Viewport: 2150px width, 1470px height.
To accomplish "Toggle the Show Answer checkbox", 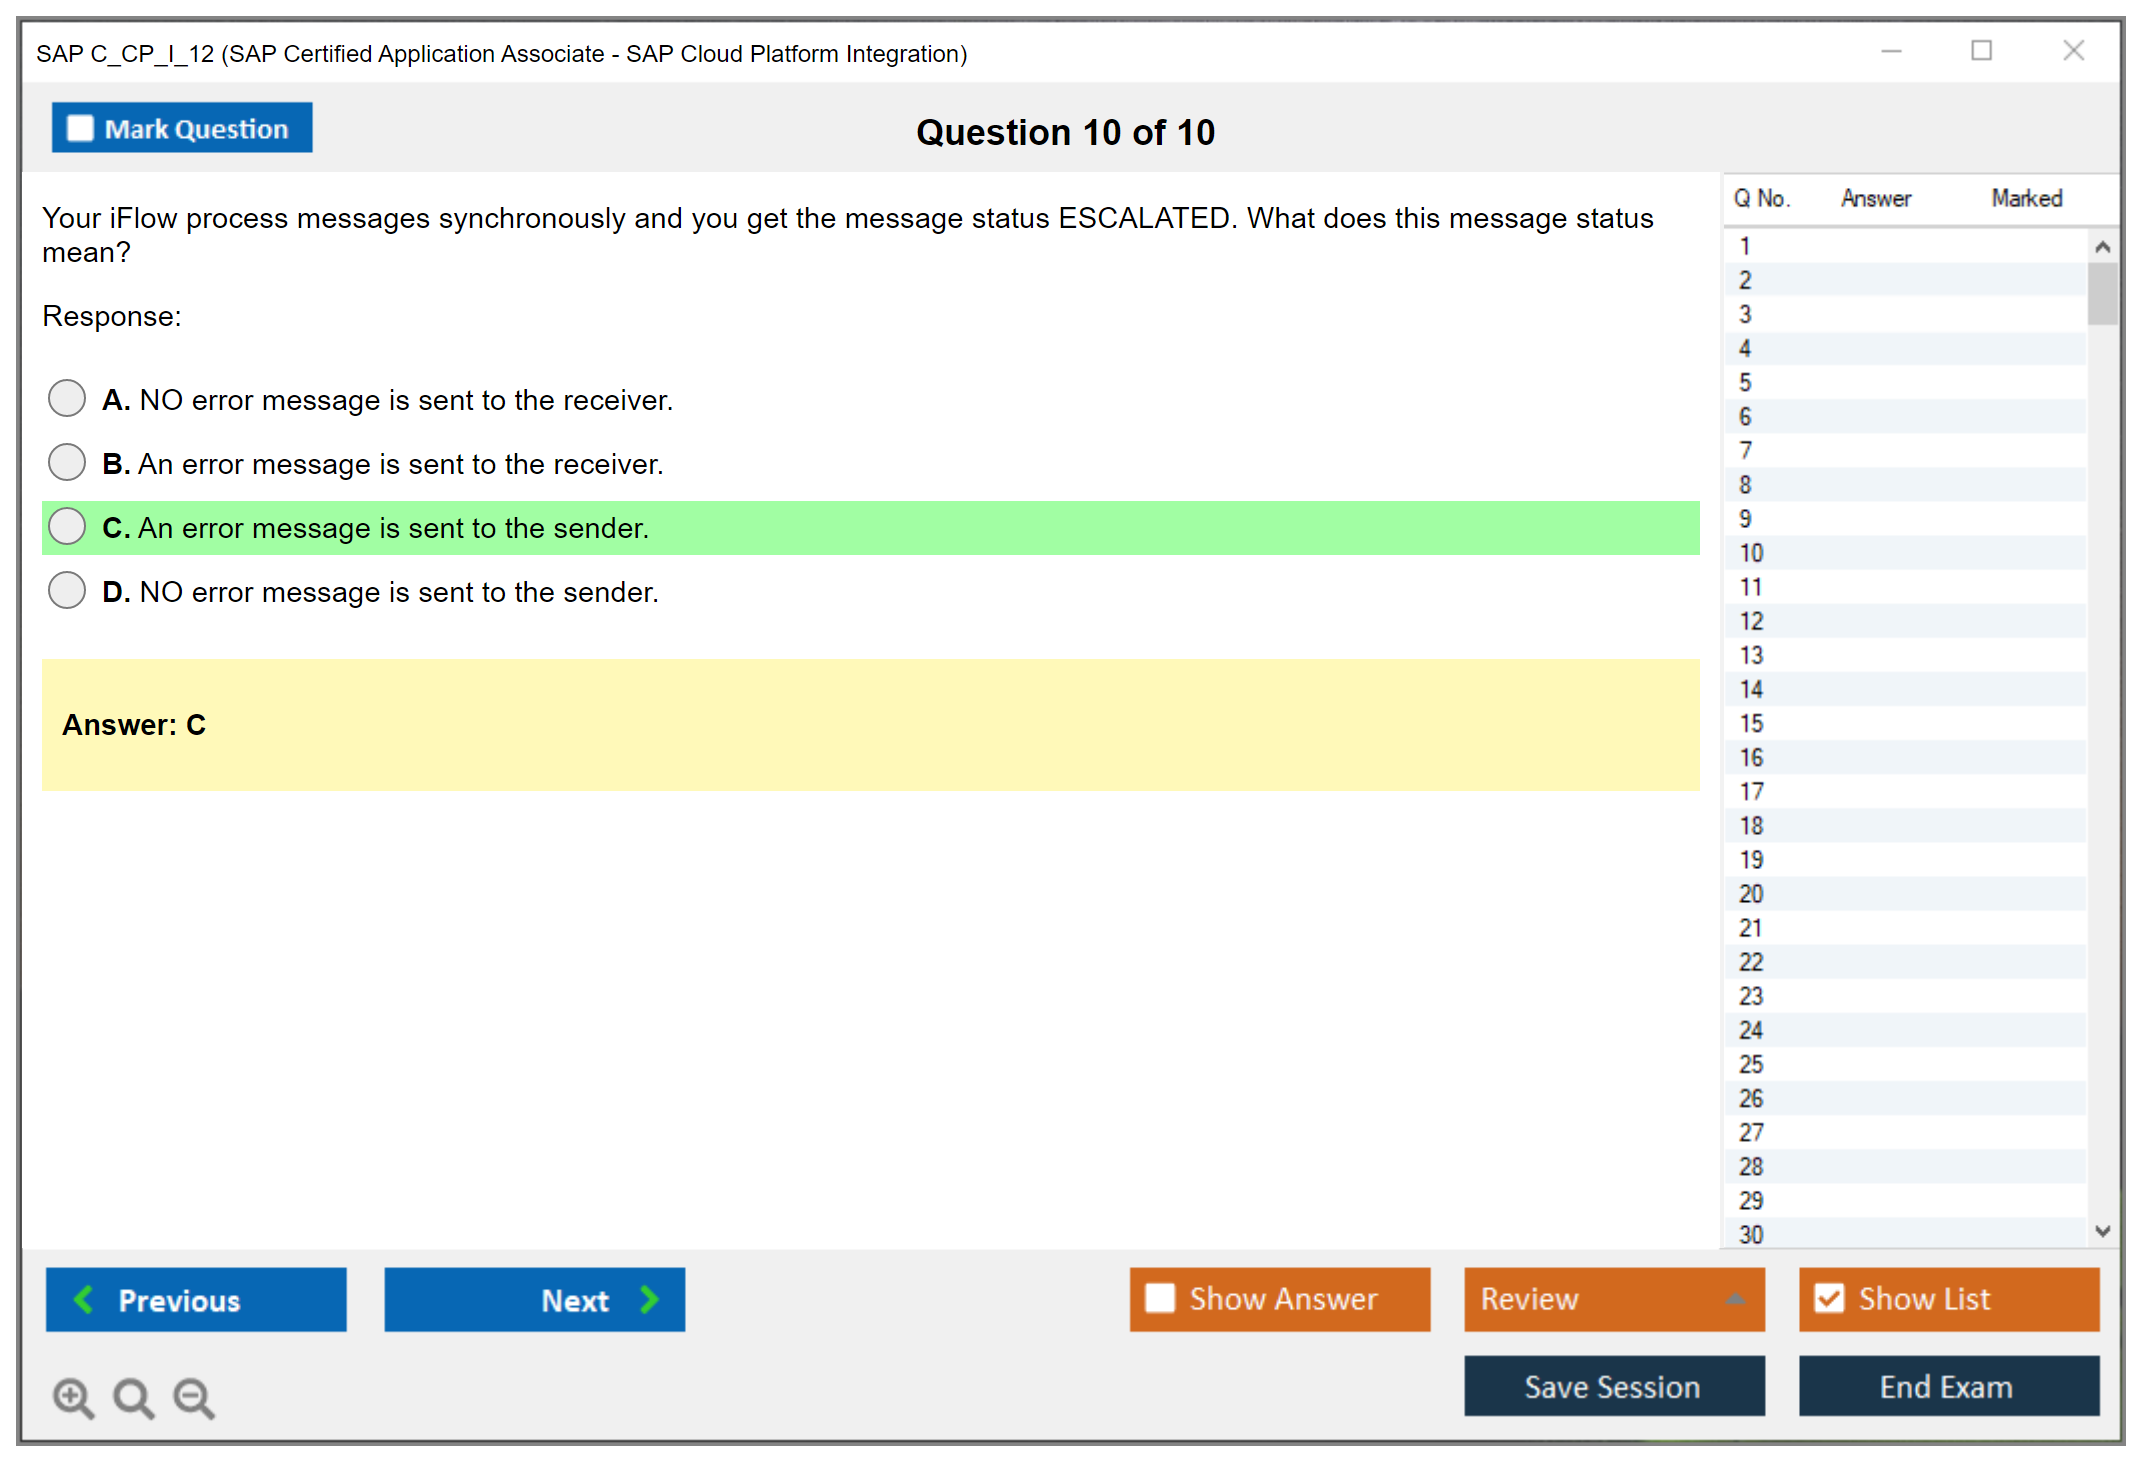I will tap(1160, 1298).
